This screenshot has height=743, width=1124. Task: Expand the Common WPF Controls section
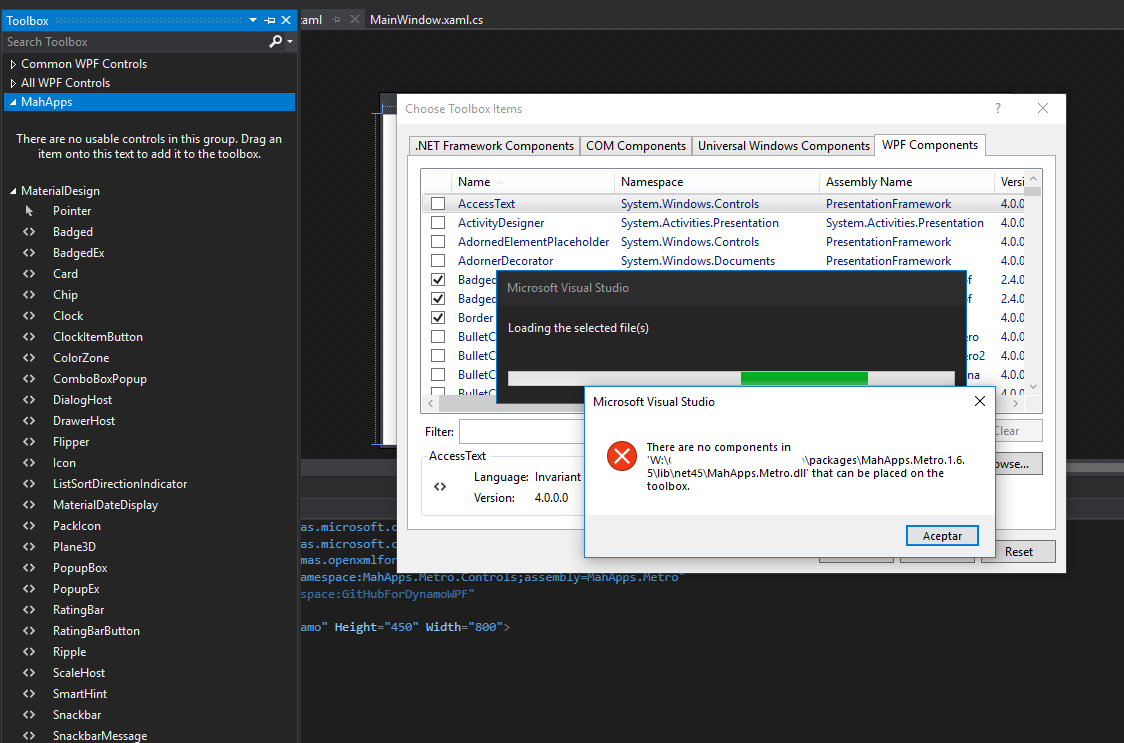[13, 63]
